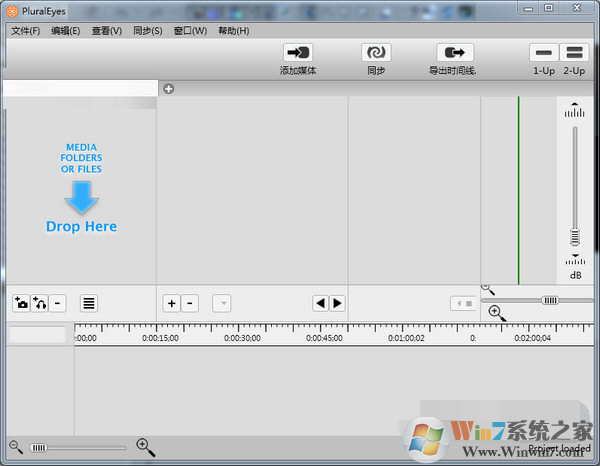Click the Add Media (添加媒体) toolbar icon
Screen dimensions: 600x466
298,52
